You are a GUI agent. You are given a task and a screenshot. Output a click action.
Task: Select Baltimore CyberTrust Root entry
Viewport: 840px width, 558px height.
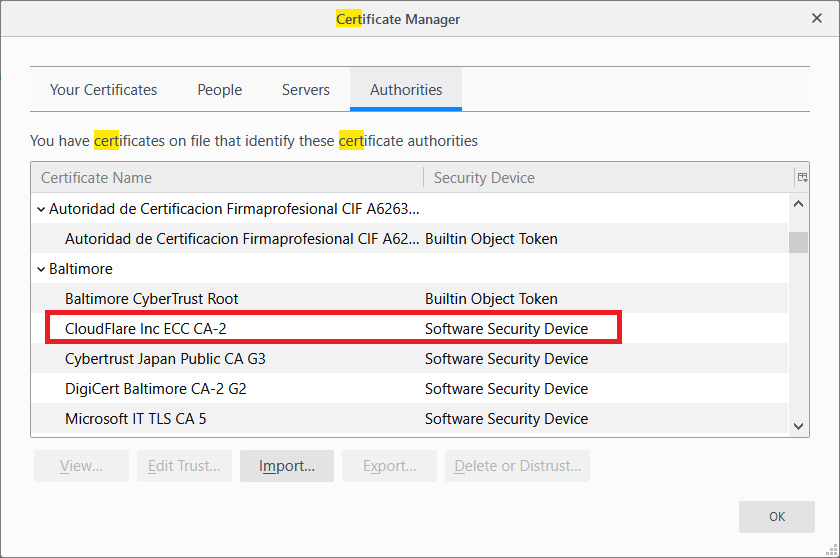tap(151, 299)
